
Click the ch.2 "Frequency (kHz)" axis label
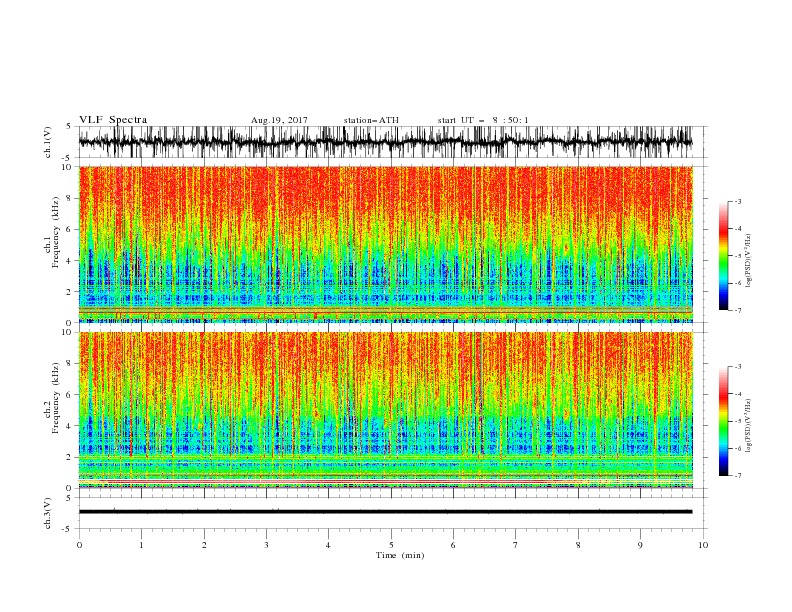click(x=56, y=397)
